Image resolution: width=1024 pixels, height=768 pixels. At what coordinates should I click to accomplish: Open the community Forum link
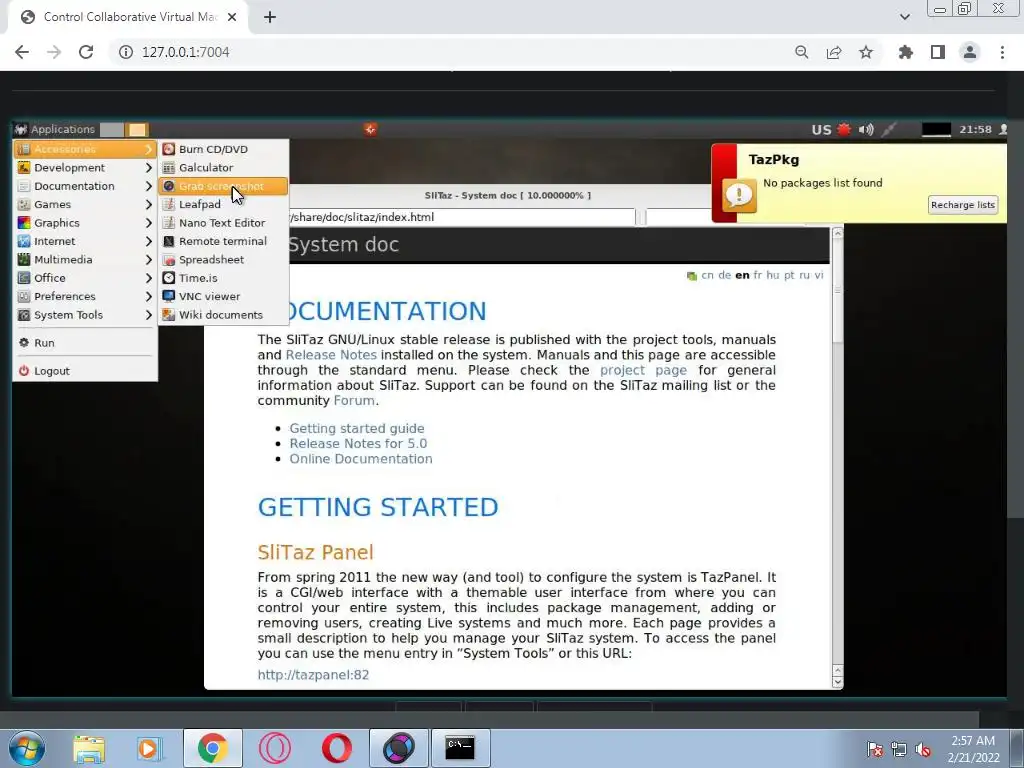[x=354, y=400]
